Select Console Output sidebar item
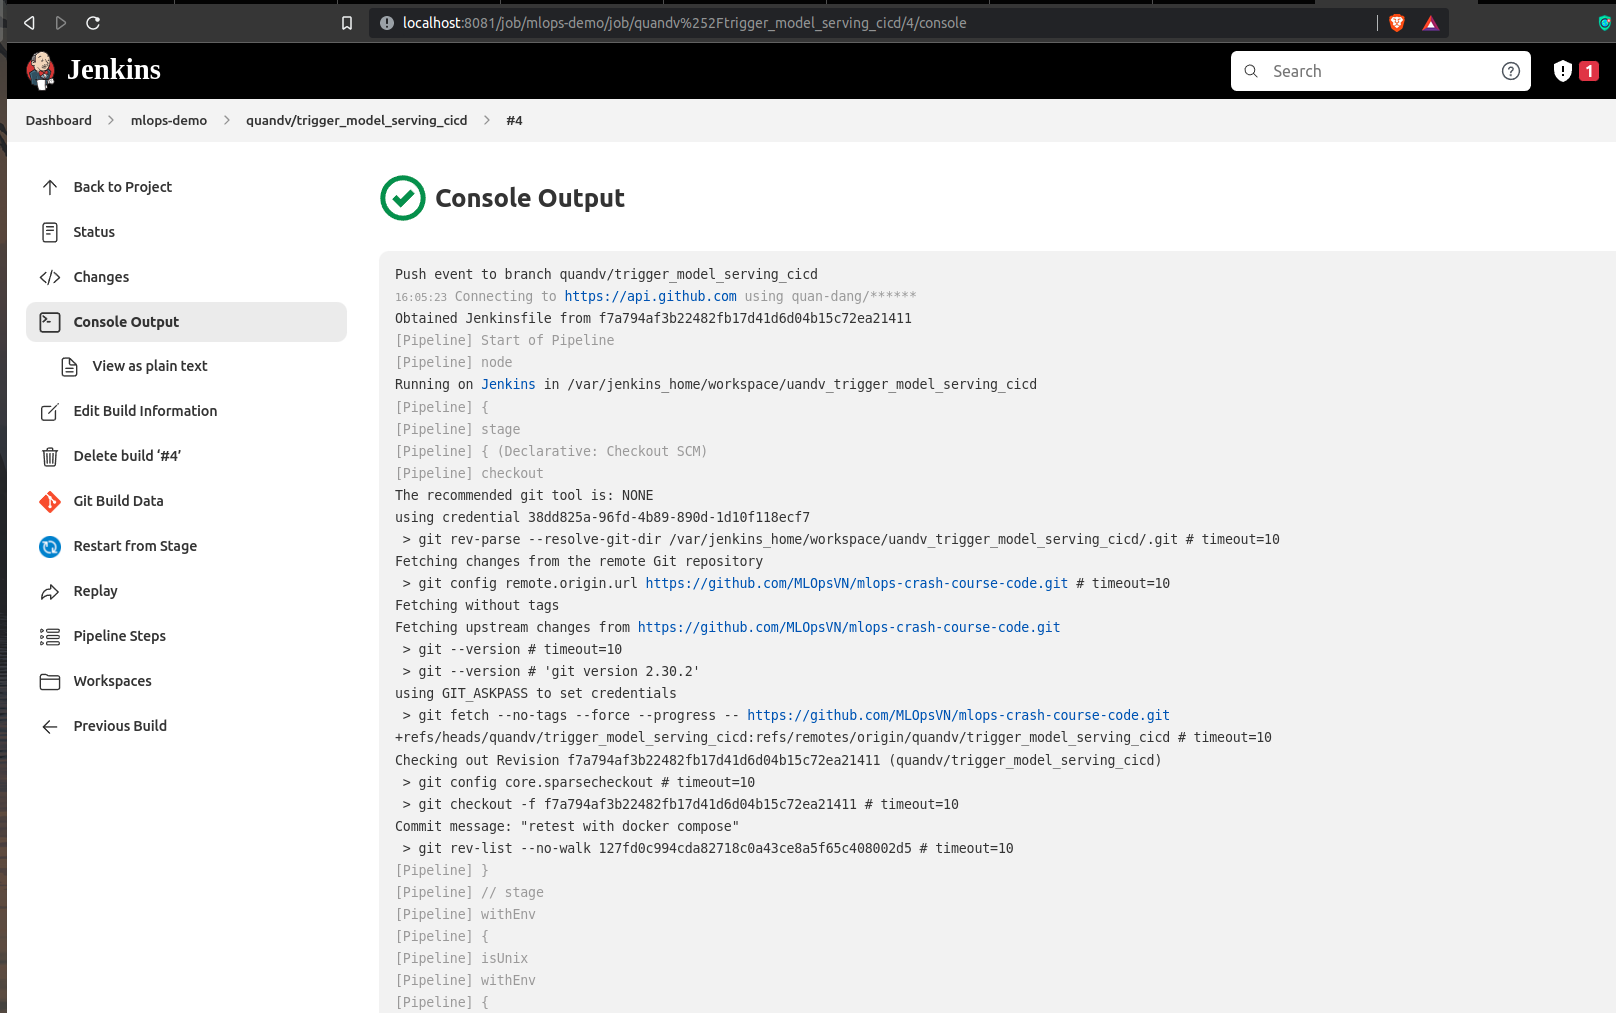This screenshot has height=1013, width=1616. 186,322
